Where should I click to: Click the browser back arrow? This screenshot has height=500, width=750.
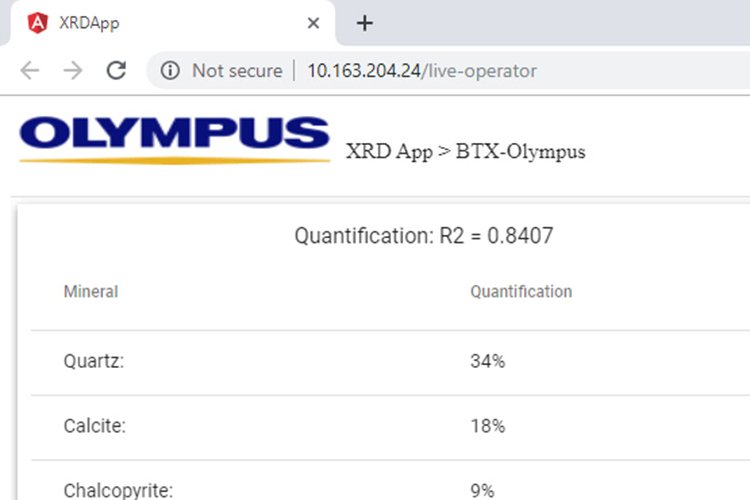pyautogui.click(x=30, y=70)
